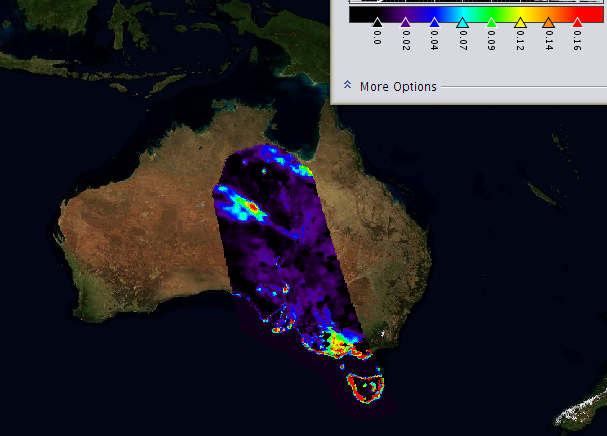Image resolution: width=607 pixels, height=436 pixels.
Task: Select the blue slider marker at 0.04
Action: pyautogui.click(x=434, y=22)
